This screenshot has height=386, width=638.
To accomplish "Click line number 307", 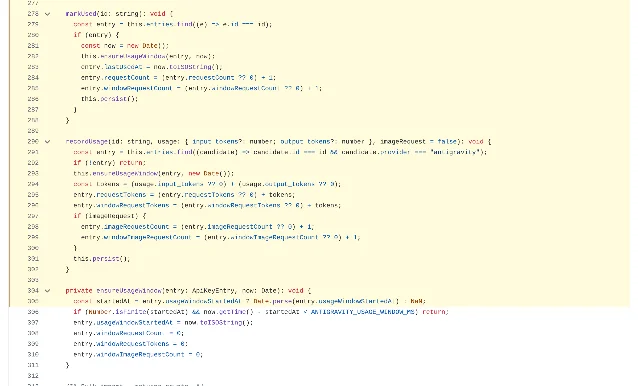I will (x=33, y=323).
